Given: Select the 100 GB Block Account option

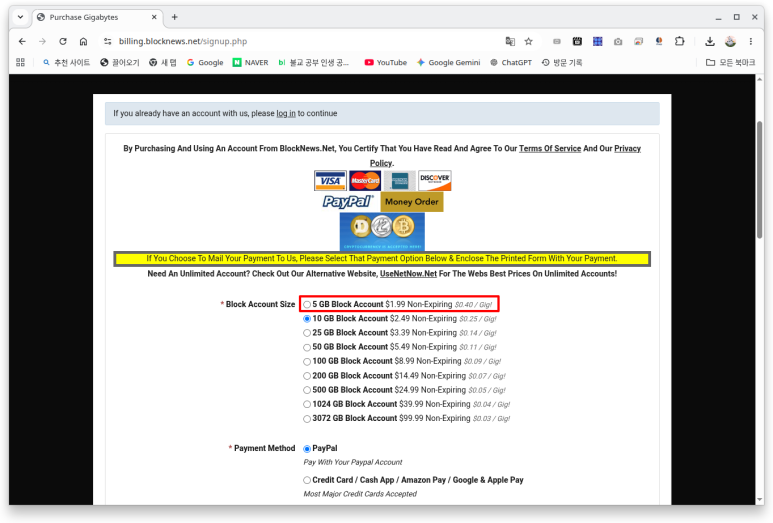Looking at the screenshot, I should 307,362.
